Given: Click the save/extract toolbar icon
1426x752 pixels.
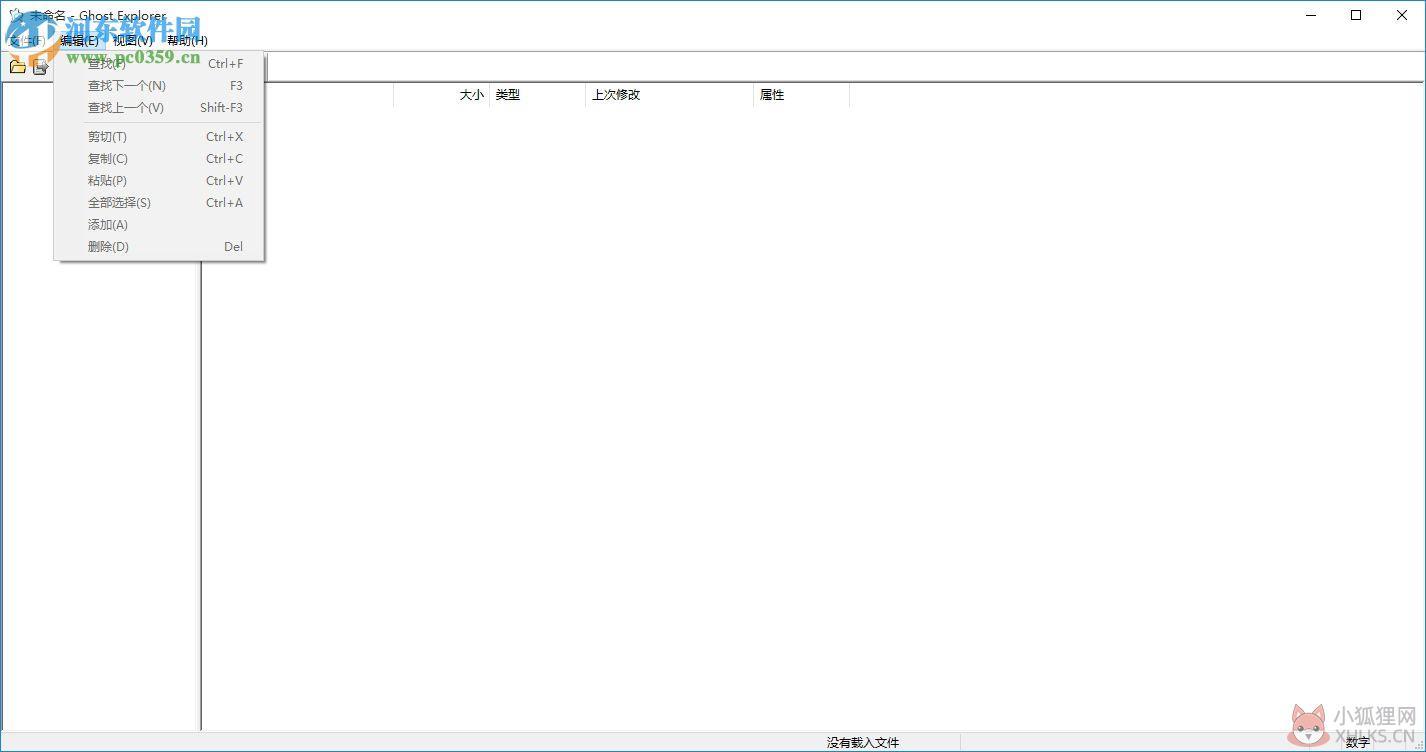Looking at the screenshot, I should click(40, 67).
